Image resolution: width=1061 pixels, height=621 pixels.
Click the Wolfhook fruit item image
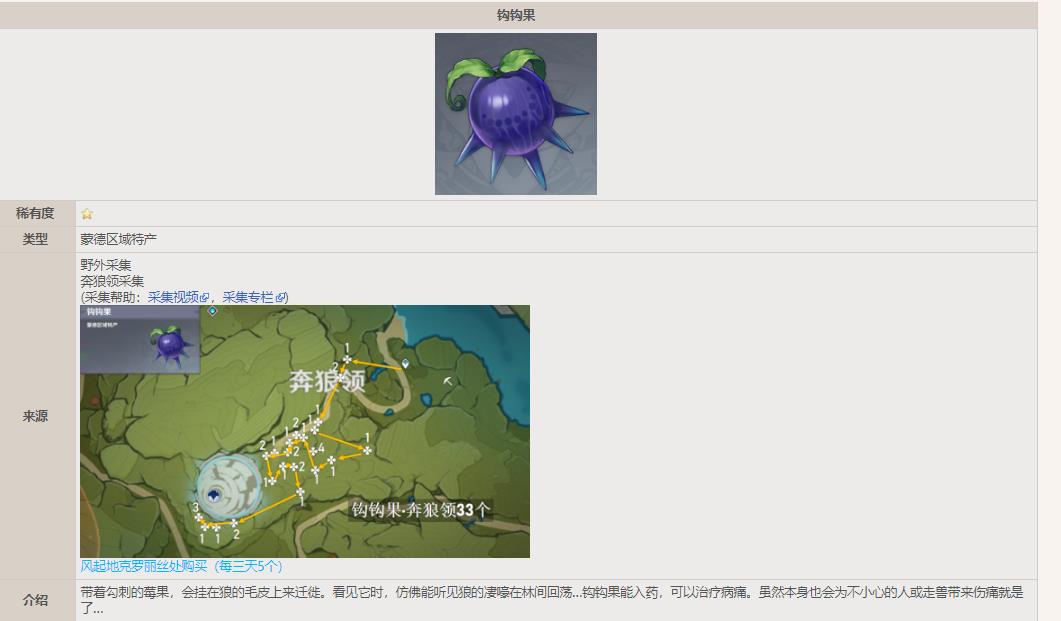(x=515, y=113)
